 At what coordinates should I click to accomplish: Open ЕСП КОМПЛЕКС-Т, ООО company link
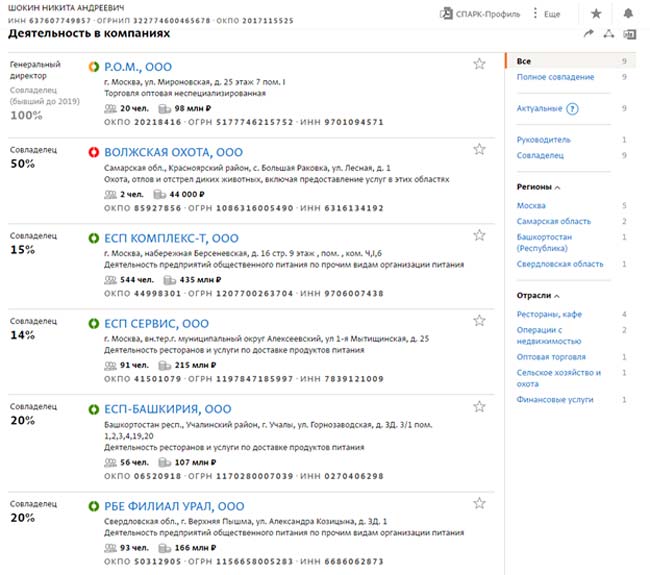(x=171, y=239)
